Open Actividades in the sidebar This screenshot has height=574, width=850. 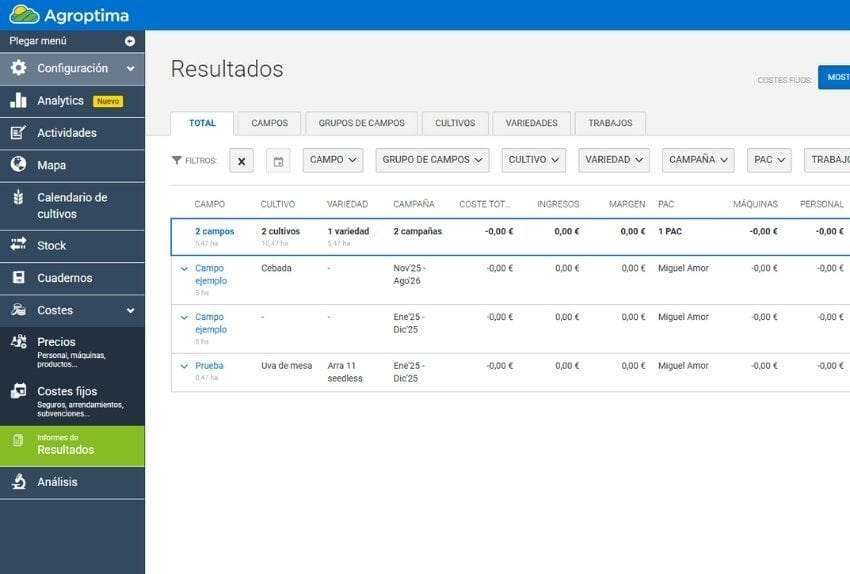72,133
